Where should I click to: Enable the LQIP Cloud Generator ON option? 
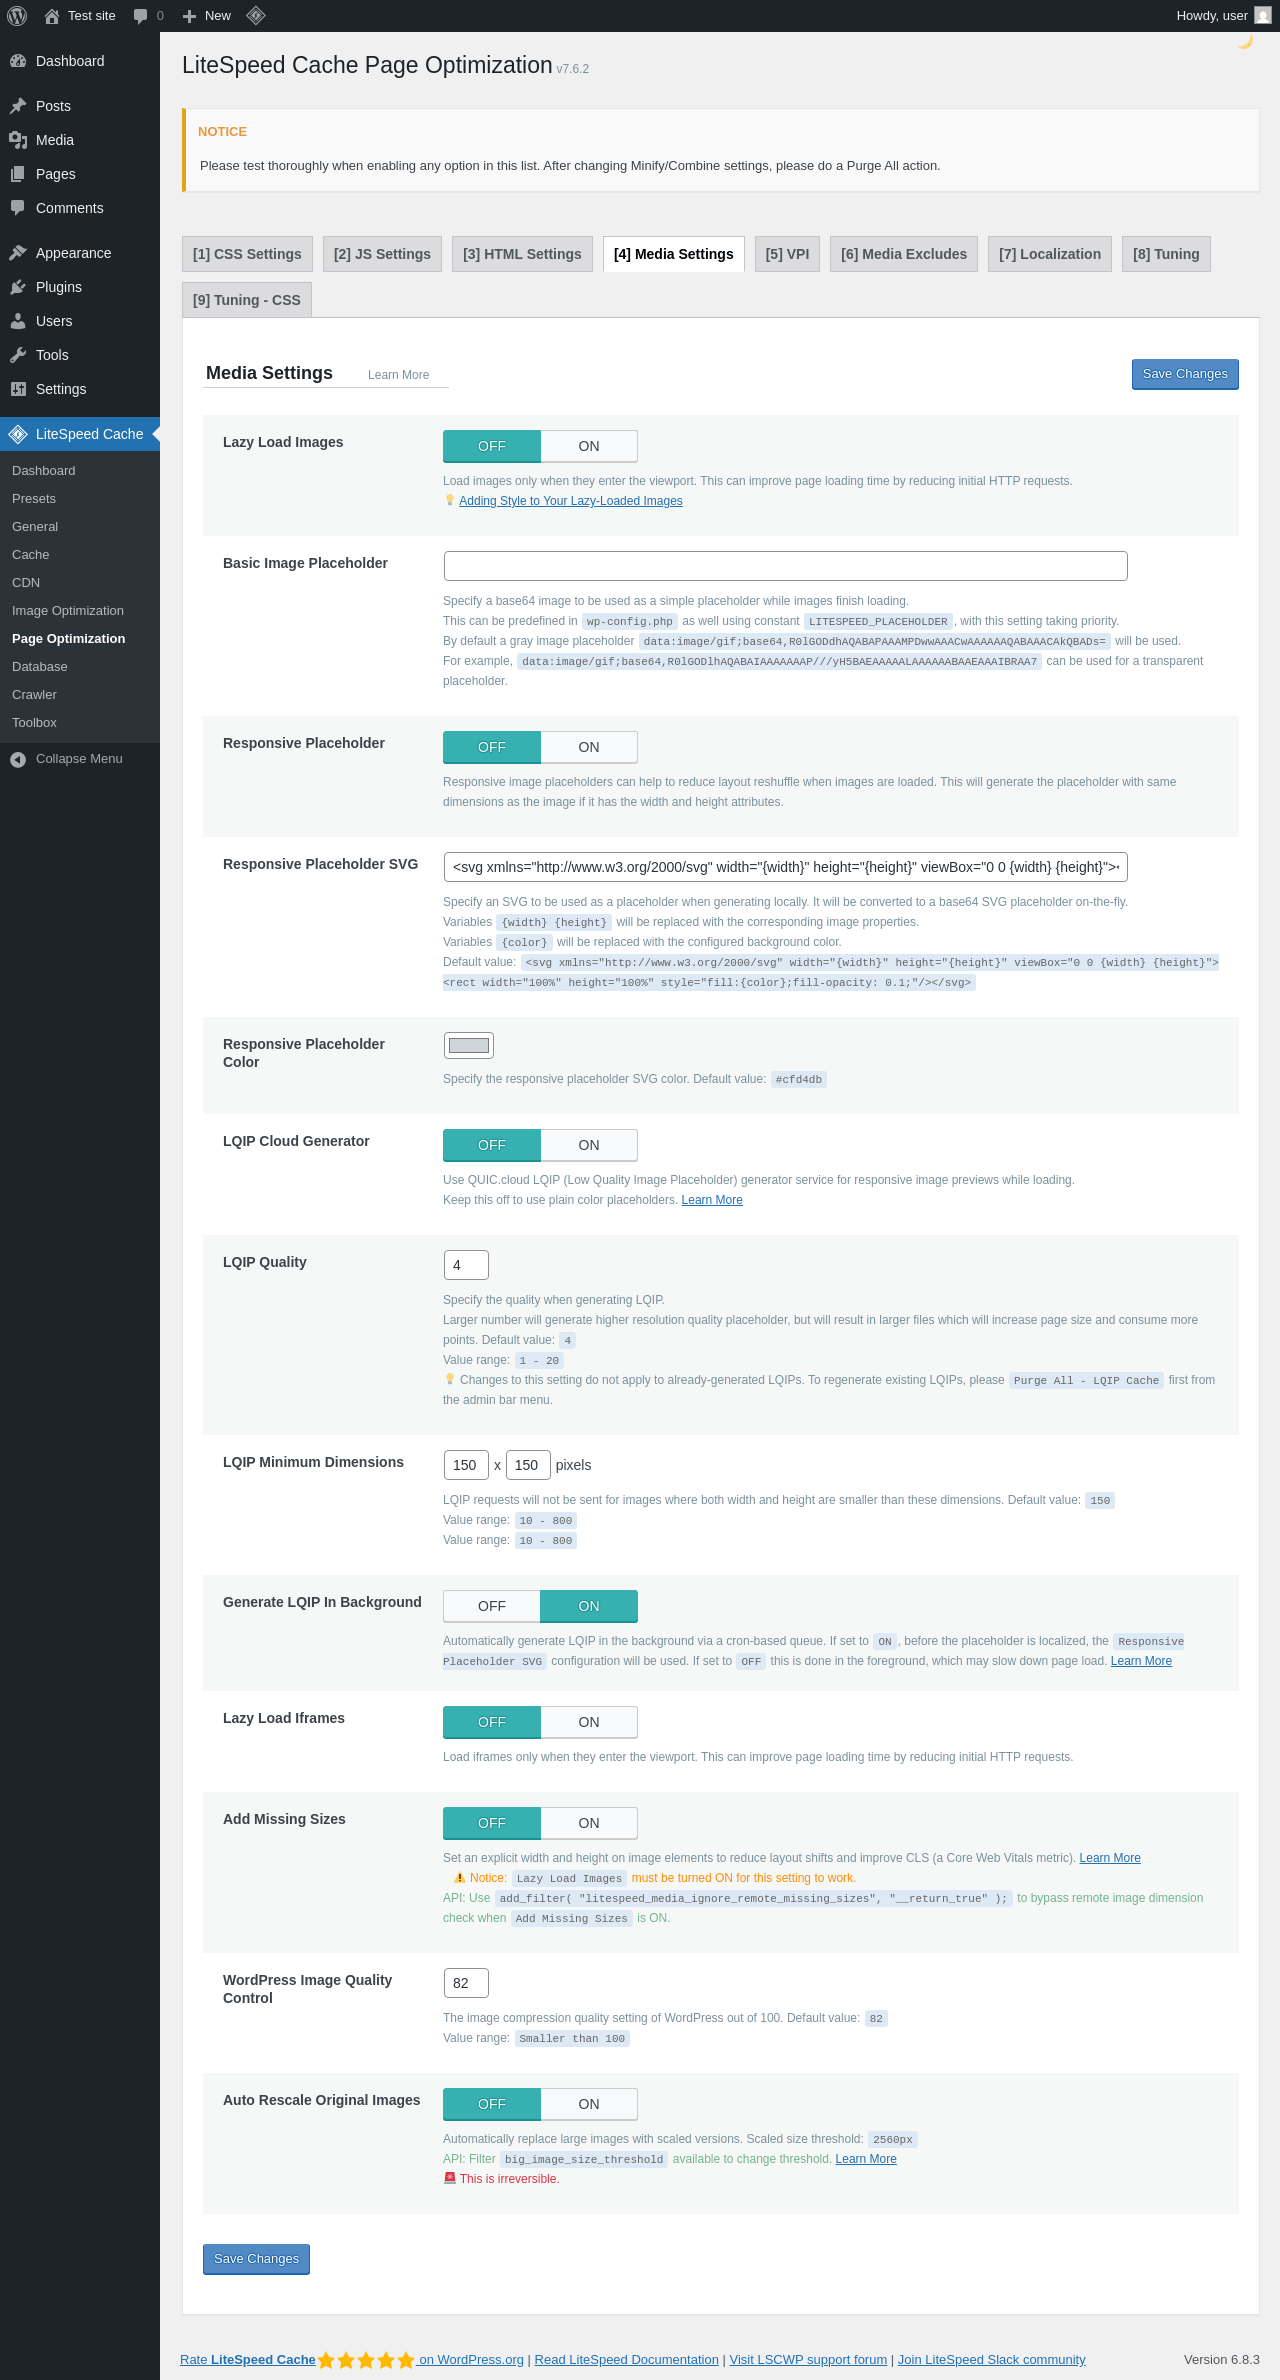pyautogui.click(x=589, y=1145)
